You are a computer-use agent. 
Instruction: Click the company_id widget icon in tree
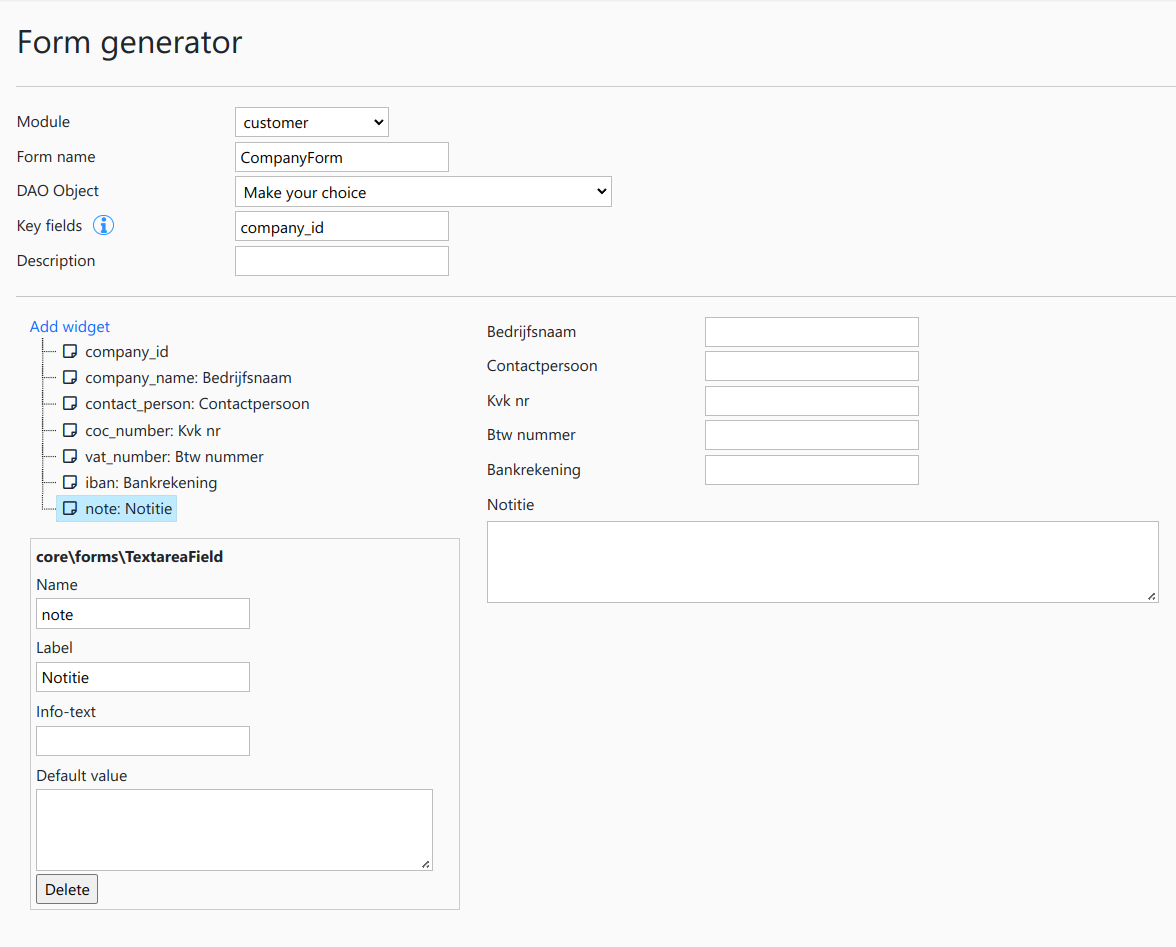point(70,352)
